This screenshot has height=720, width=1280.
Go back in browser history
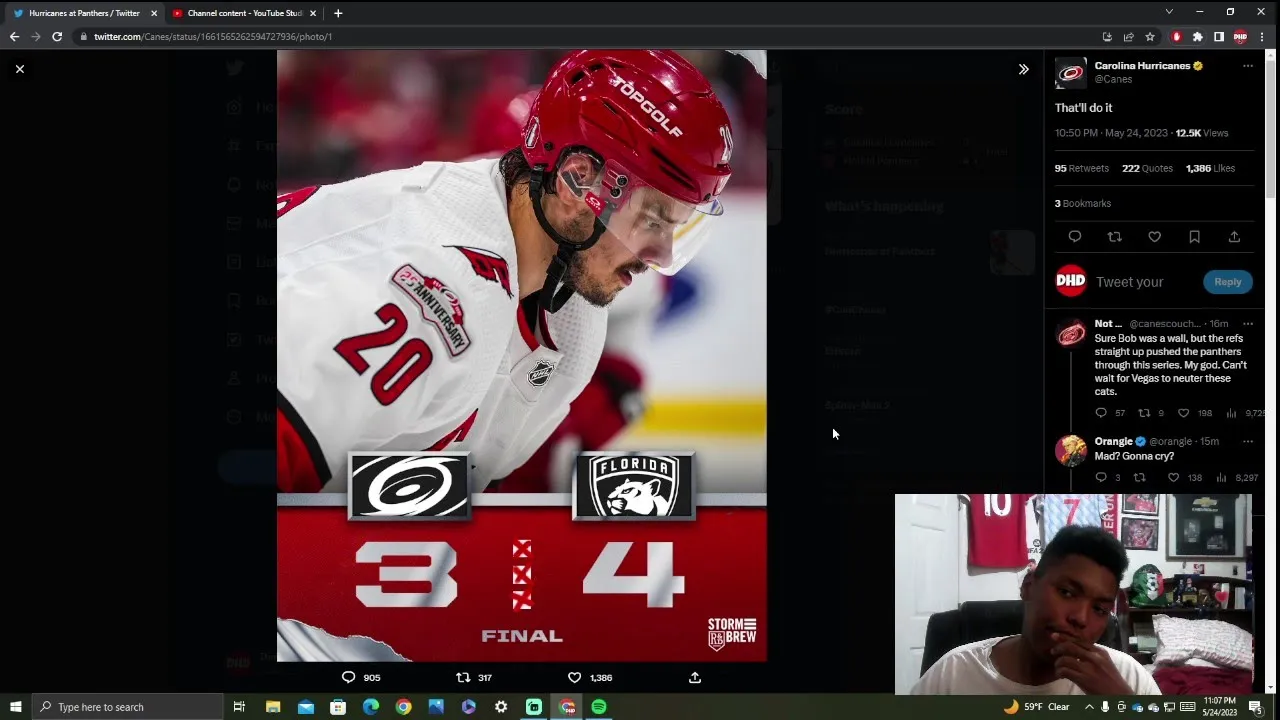14,36
